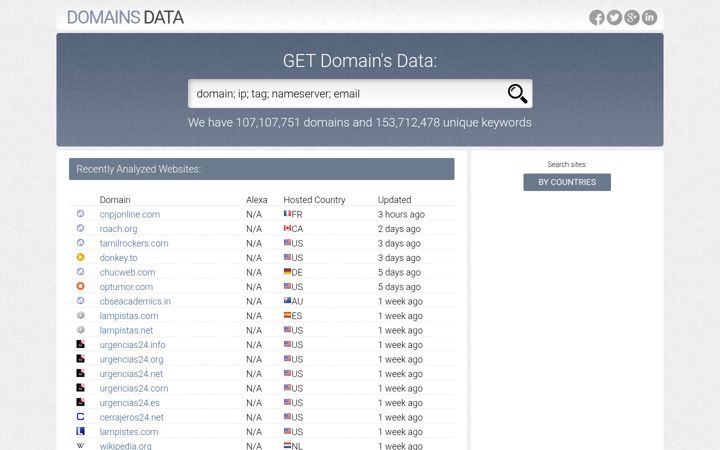Screen dimensions: 720x450
Task: Open the lampistas.com domain link
Action: point(129,316)
